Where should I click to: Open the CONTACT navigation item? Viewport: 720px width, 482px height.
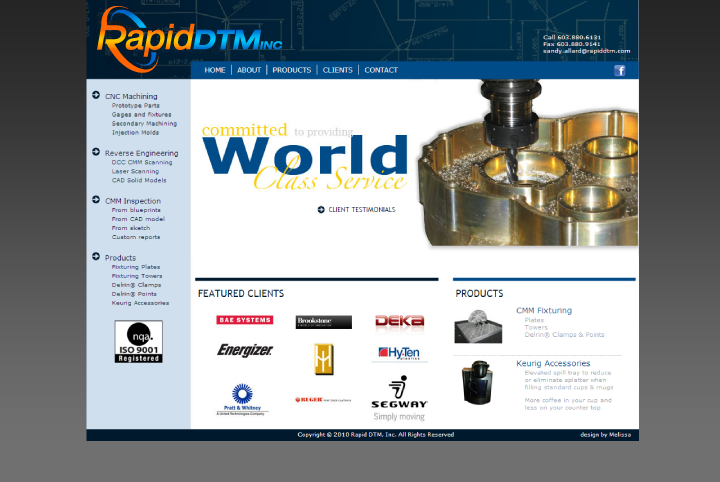(381, 70)
